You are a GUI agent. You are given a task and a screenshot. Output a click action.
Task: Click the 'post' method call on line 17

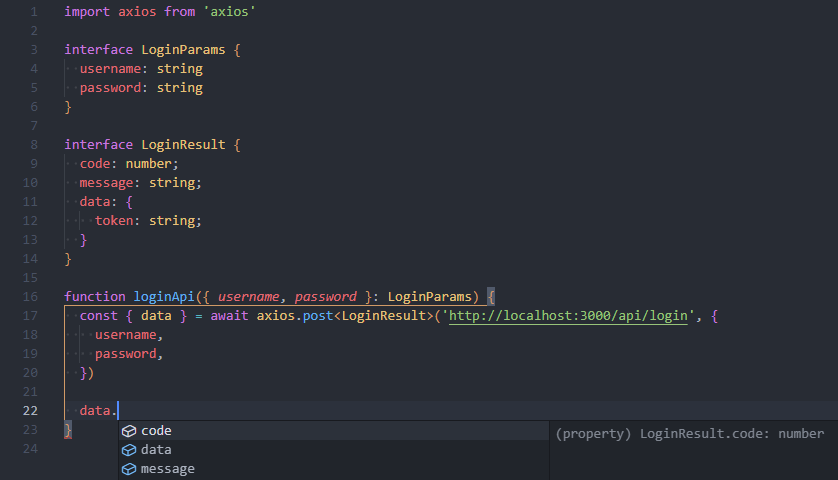pos(318,316)
